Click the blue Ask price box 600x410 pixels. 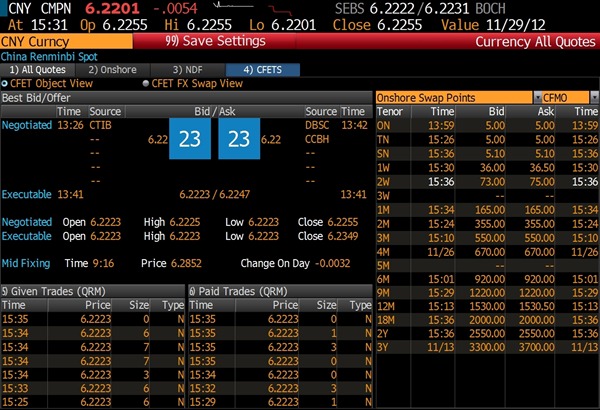coord(238,140)
